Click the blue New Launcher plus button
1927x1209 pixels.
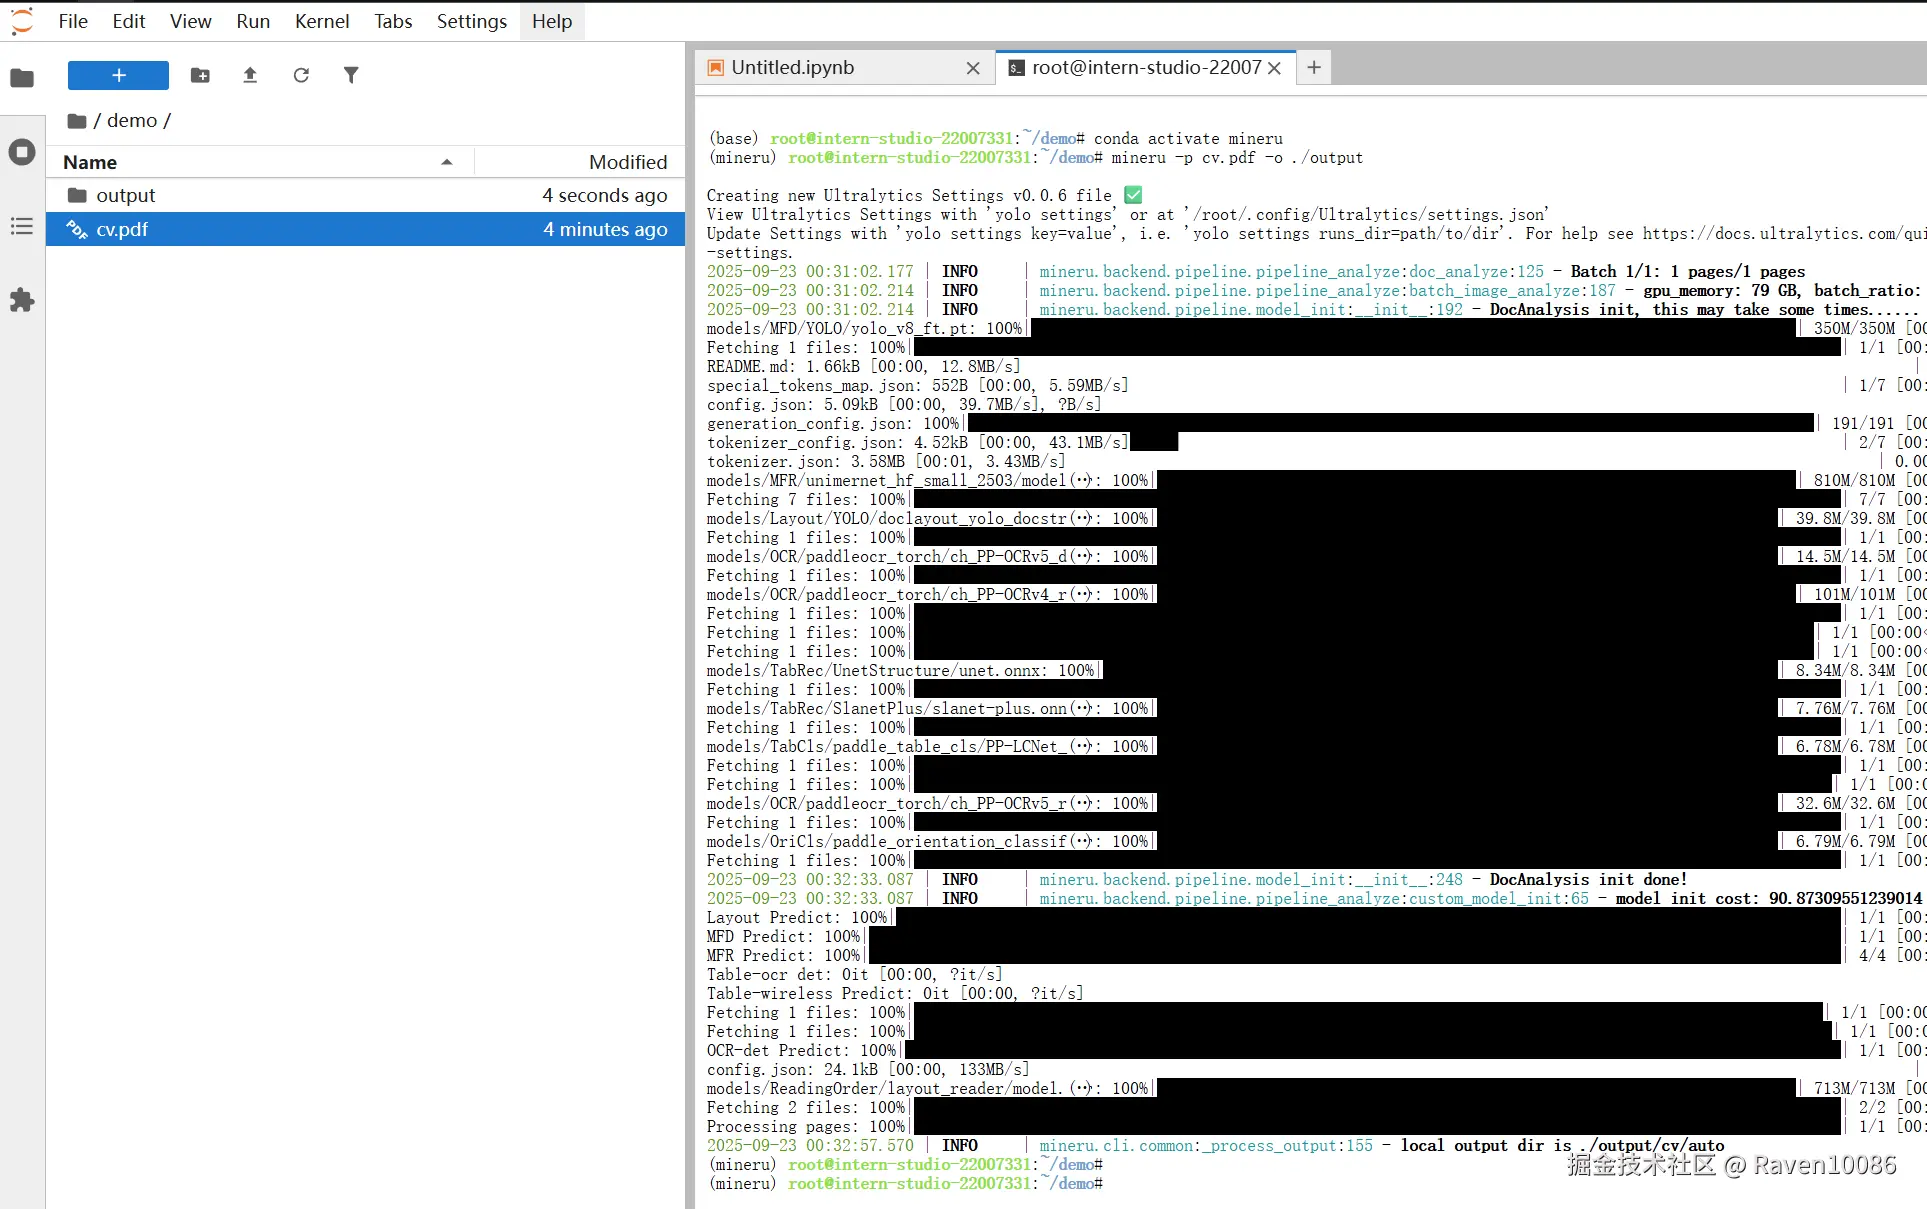point(118,75)
